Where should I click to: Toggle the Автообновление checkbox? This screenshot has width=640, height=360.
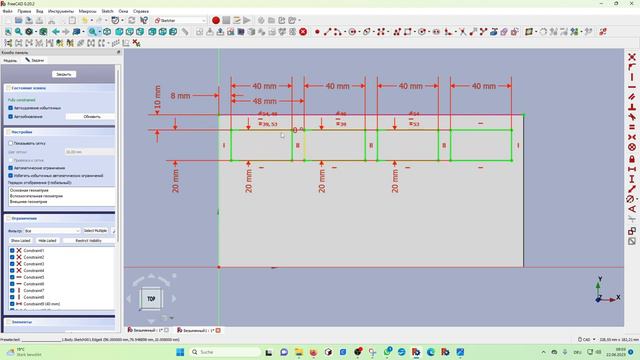click(11, 116)
